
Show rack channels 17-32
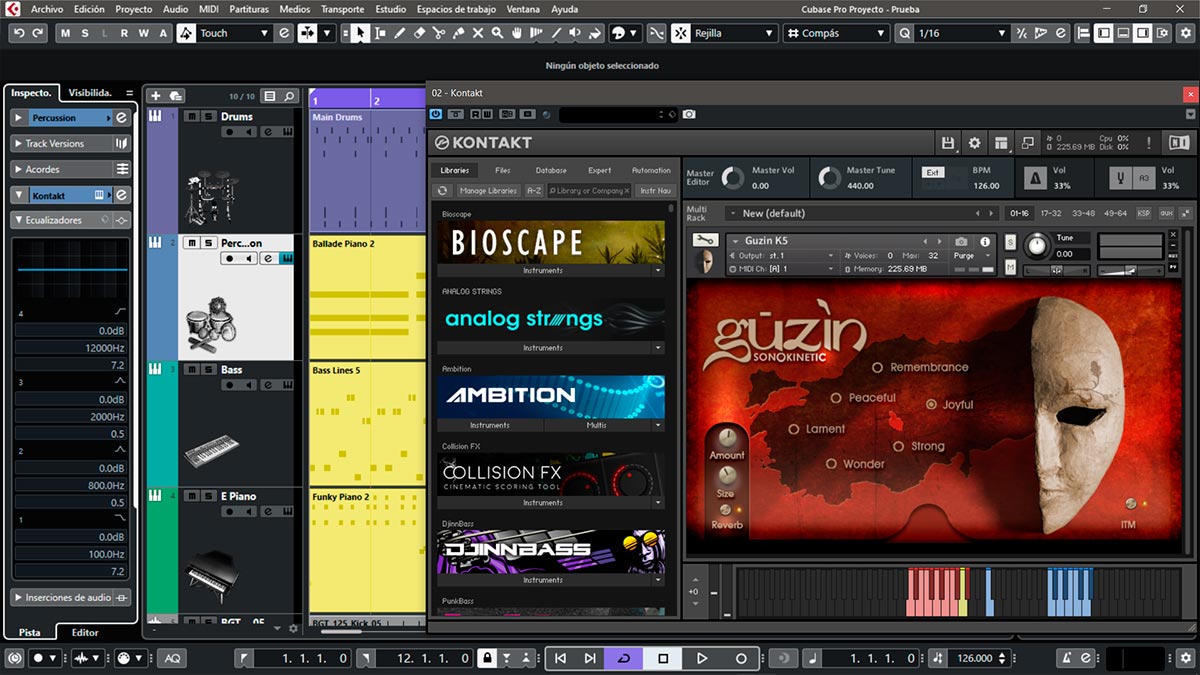[x=1050, y=213]
